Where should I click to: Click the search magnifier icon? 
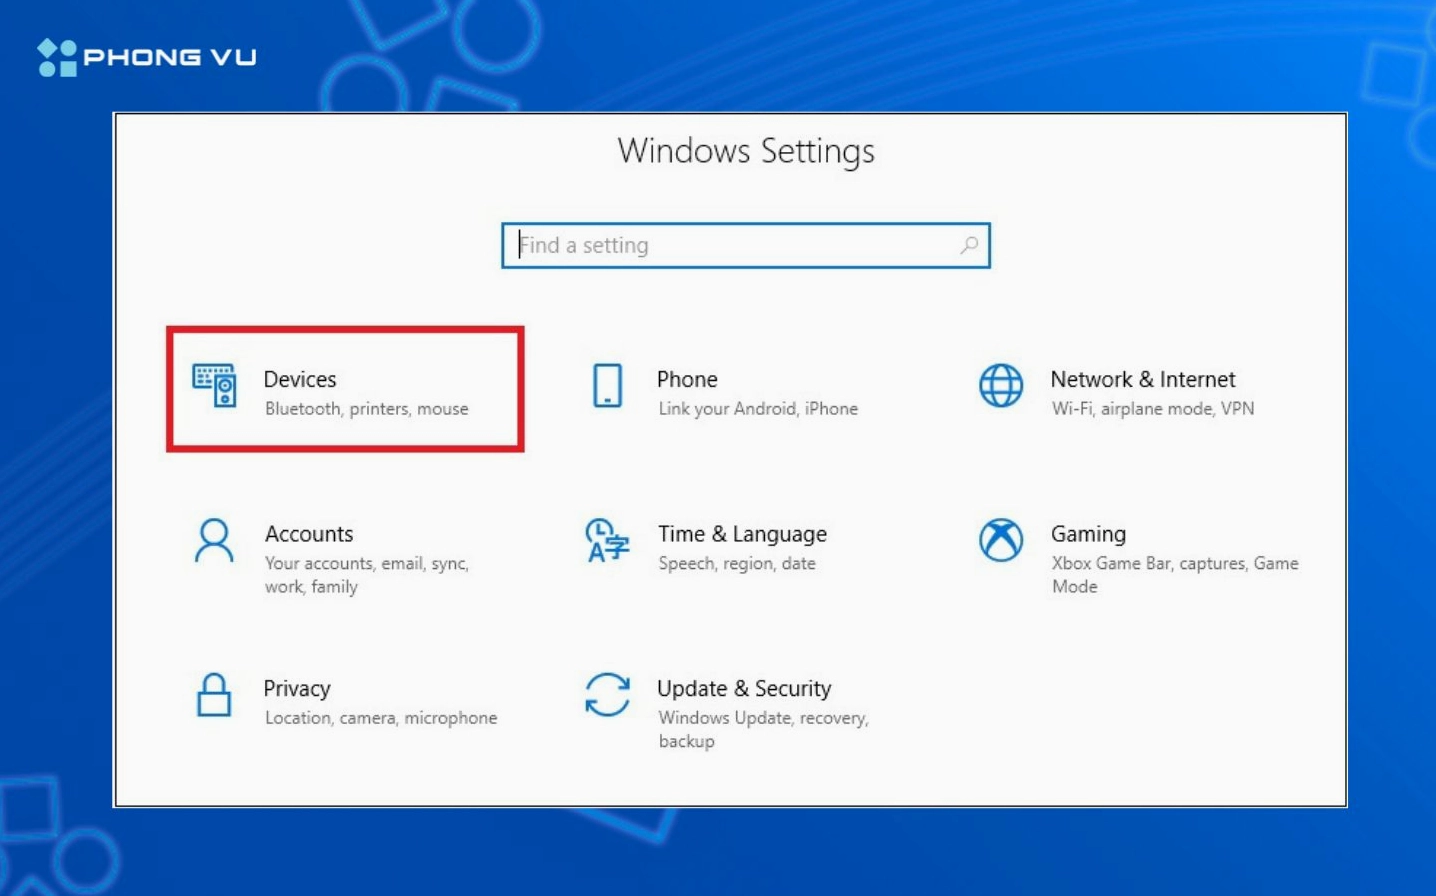pos(967,245)
